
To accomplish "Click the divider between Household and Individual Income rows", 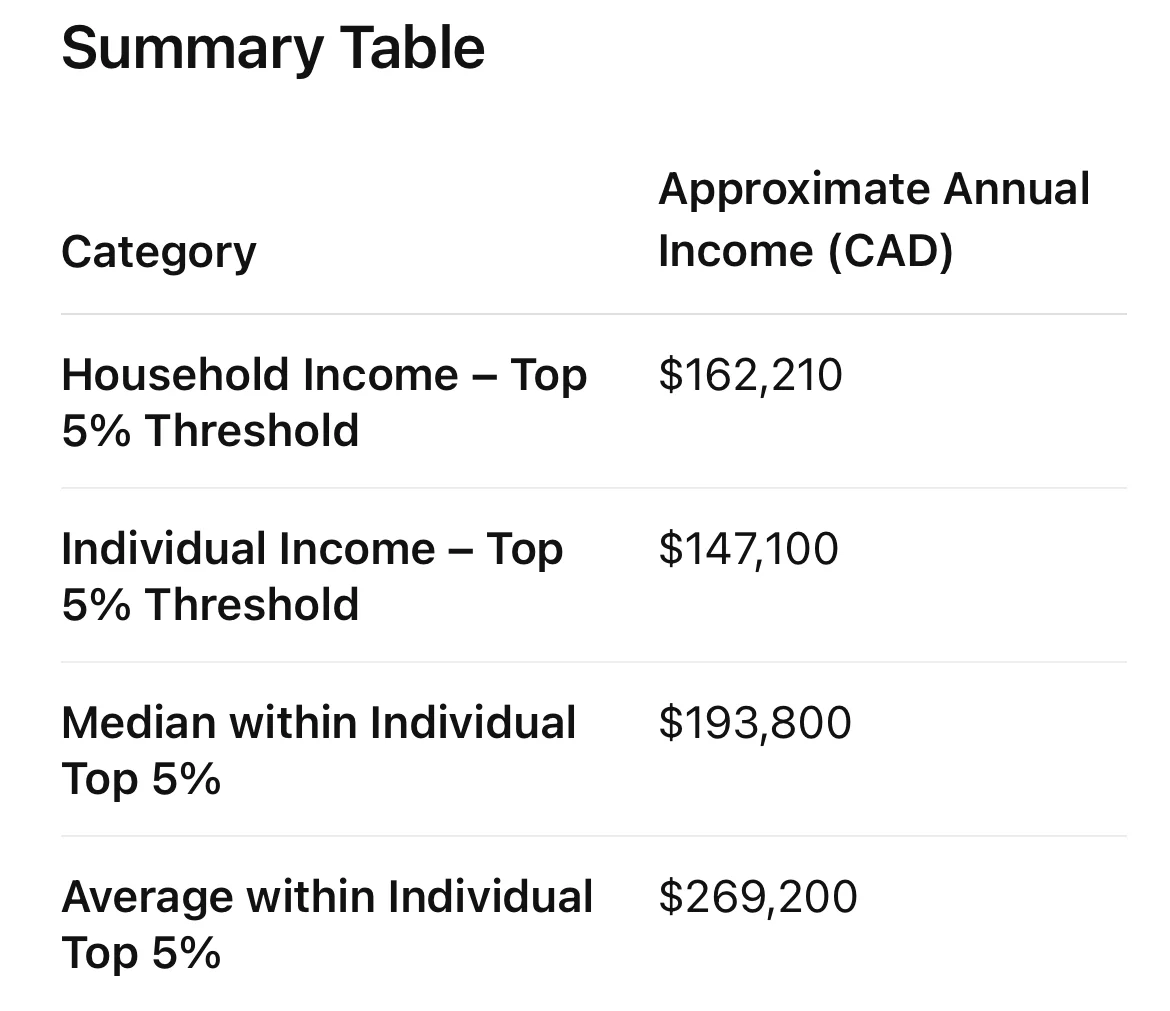I will coord(593,488).
